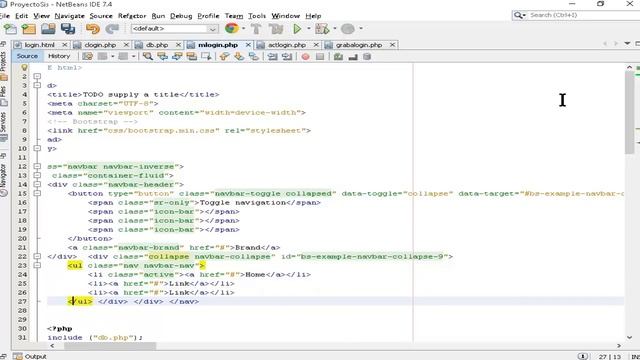Open Services side panel
This screenshot has height=360, width=640.
click(4, 127)
